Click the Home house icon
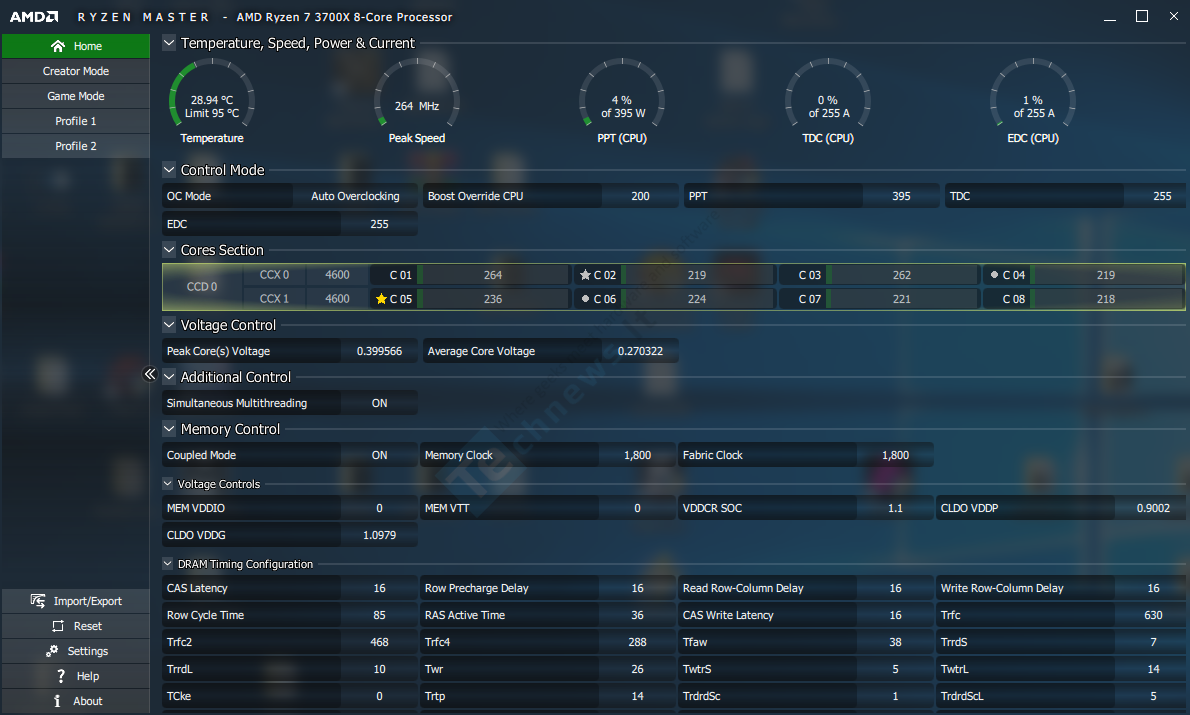Viewport: 1190px width, 715px height. [58, 46]
